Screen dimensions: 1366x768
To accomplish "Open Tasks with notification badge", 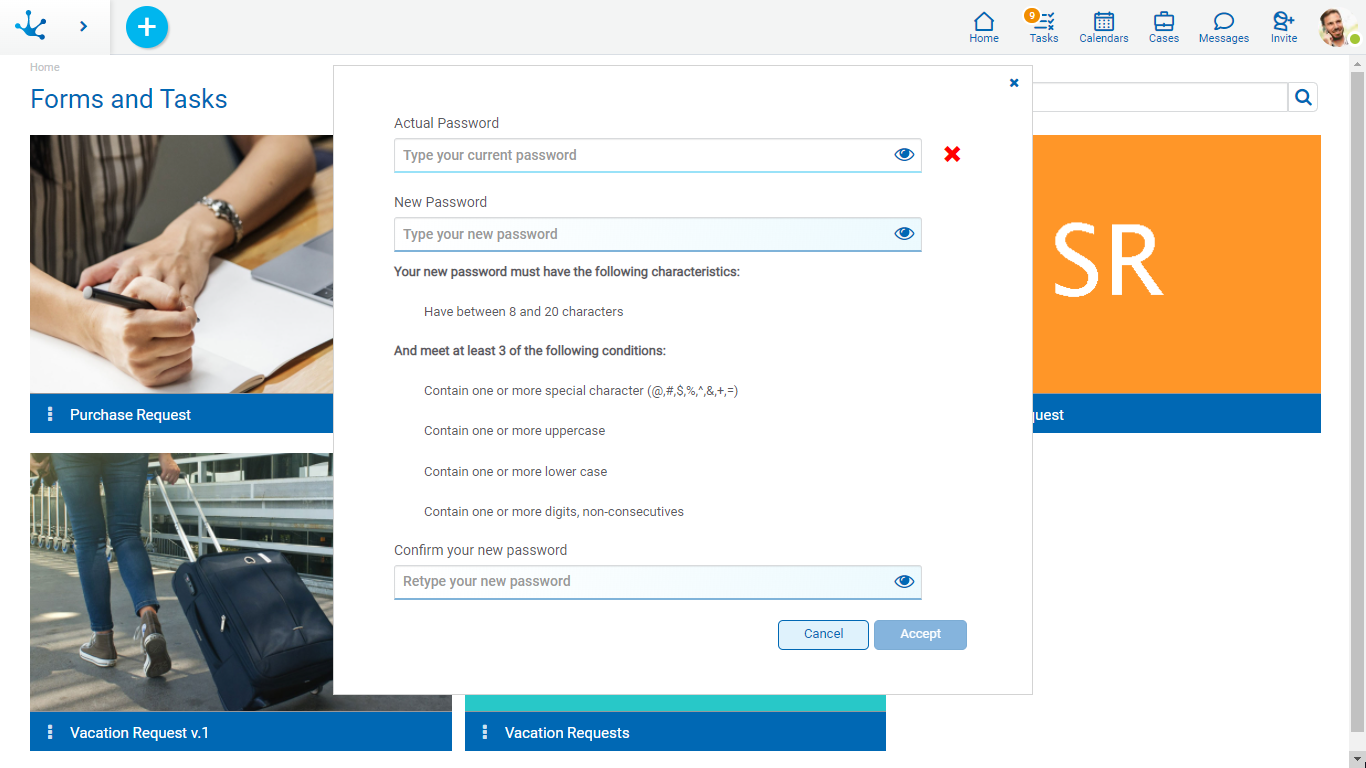I will coord(1043,27).
